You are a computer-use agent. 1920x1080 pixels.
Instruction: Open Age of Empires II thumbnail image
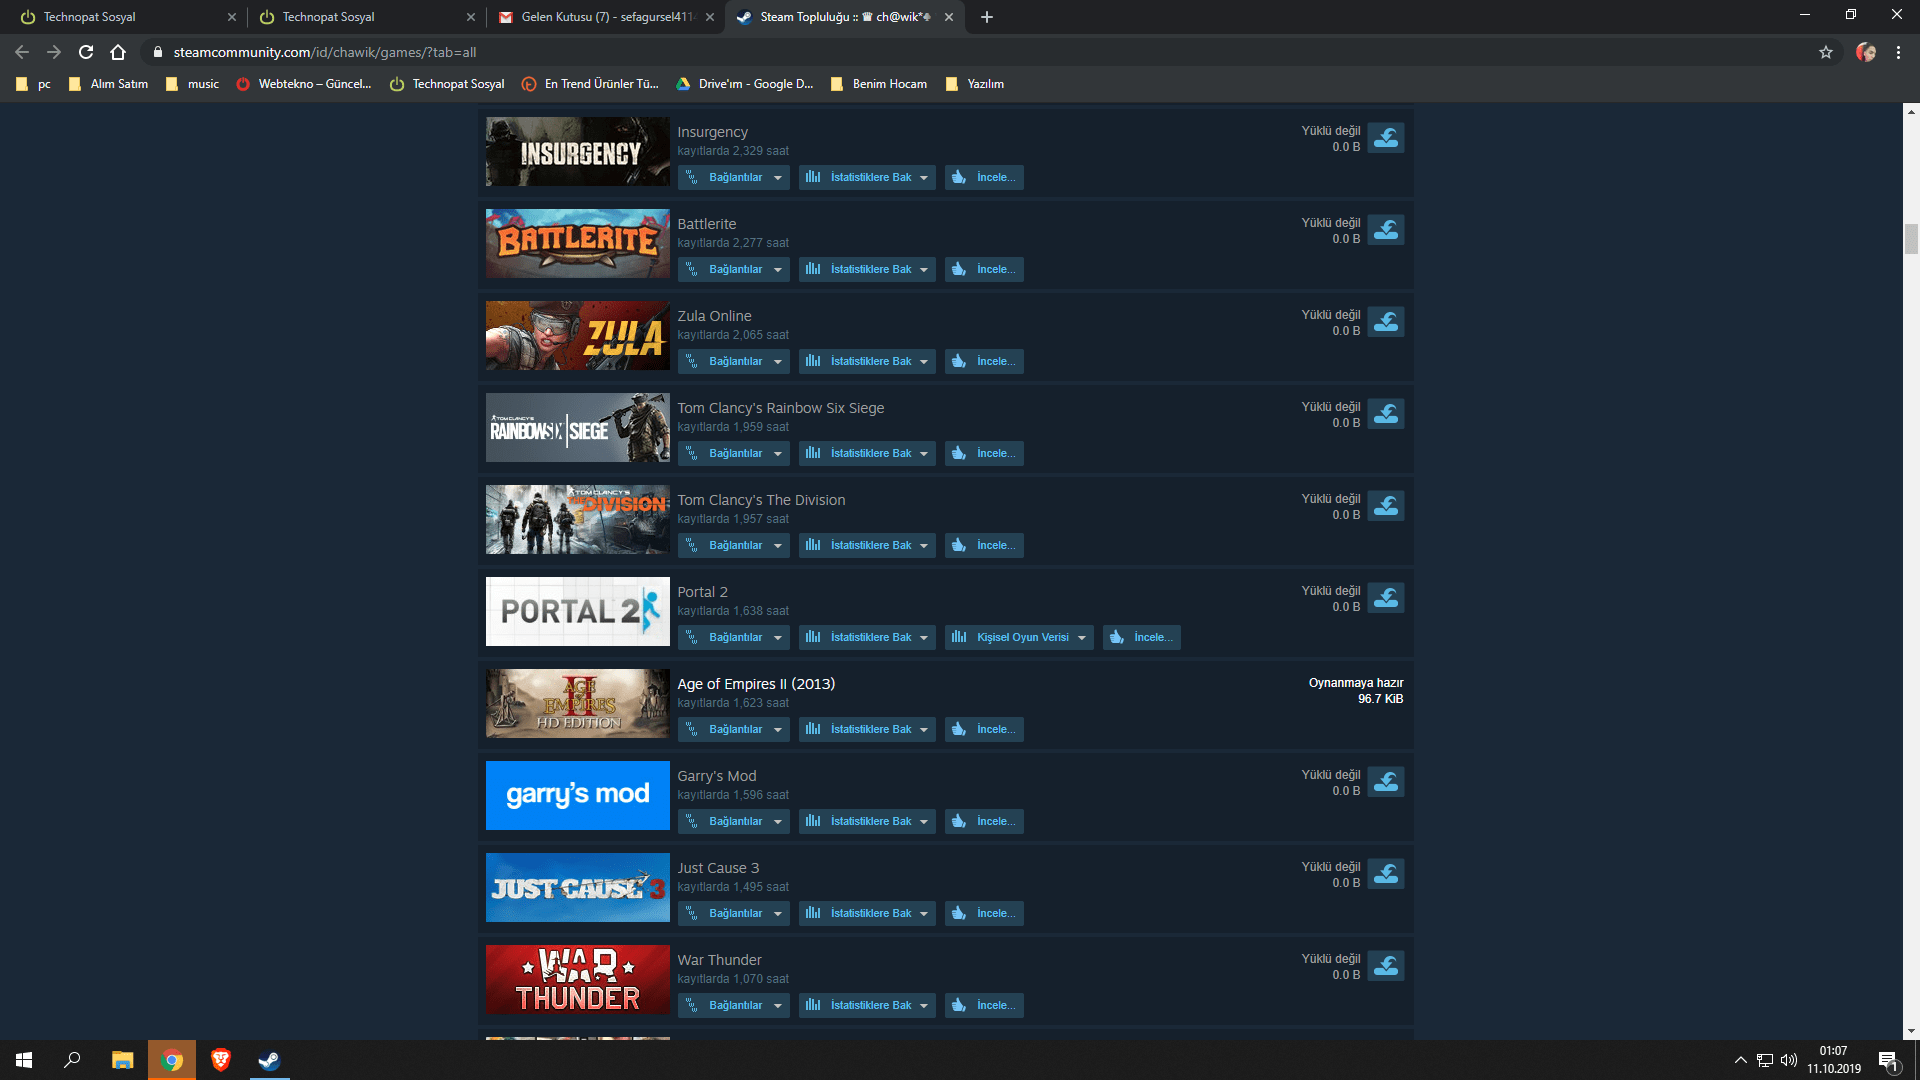point(577,703)
